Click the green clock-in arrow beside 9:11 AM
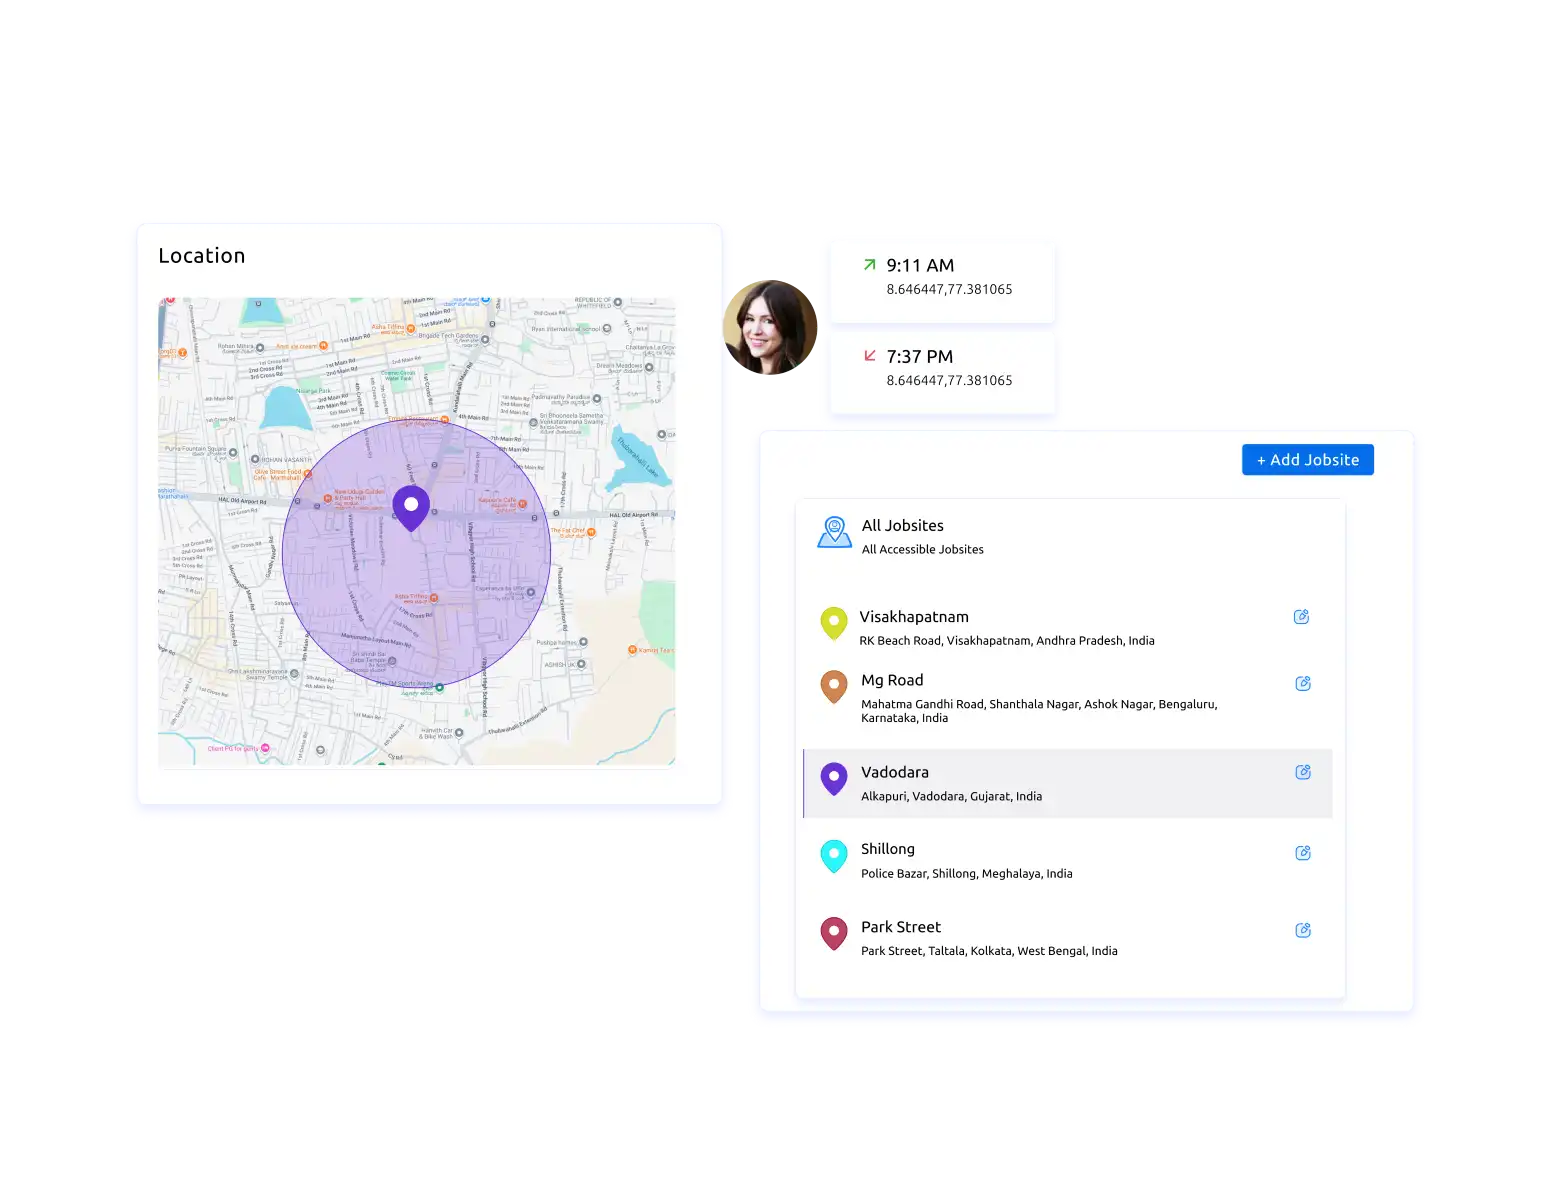Viewport: 1550px width, 1200px height. 868,265
